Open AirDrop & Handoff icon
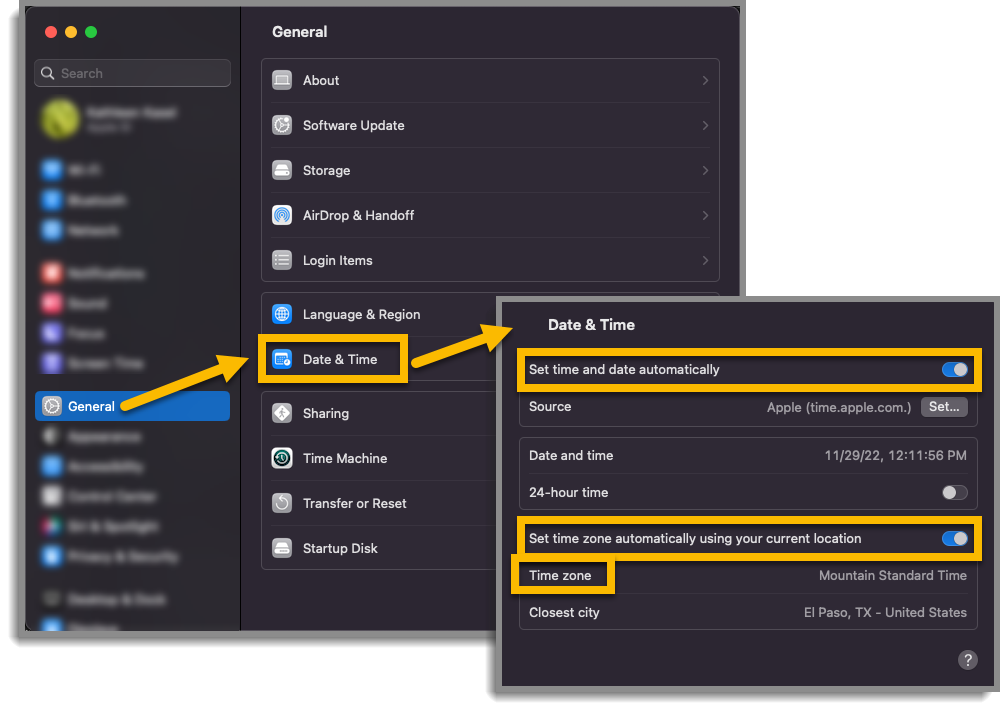1000x711 pixels. 282,215
